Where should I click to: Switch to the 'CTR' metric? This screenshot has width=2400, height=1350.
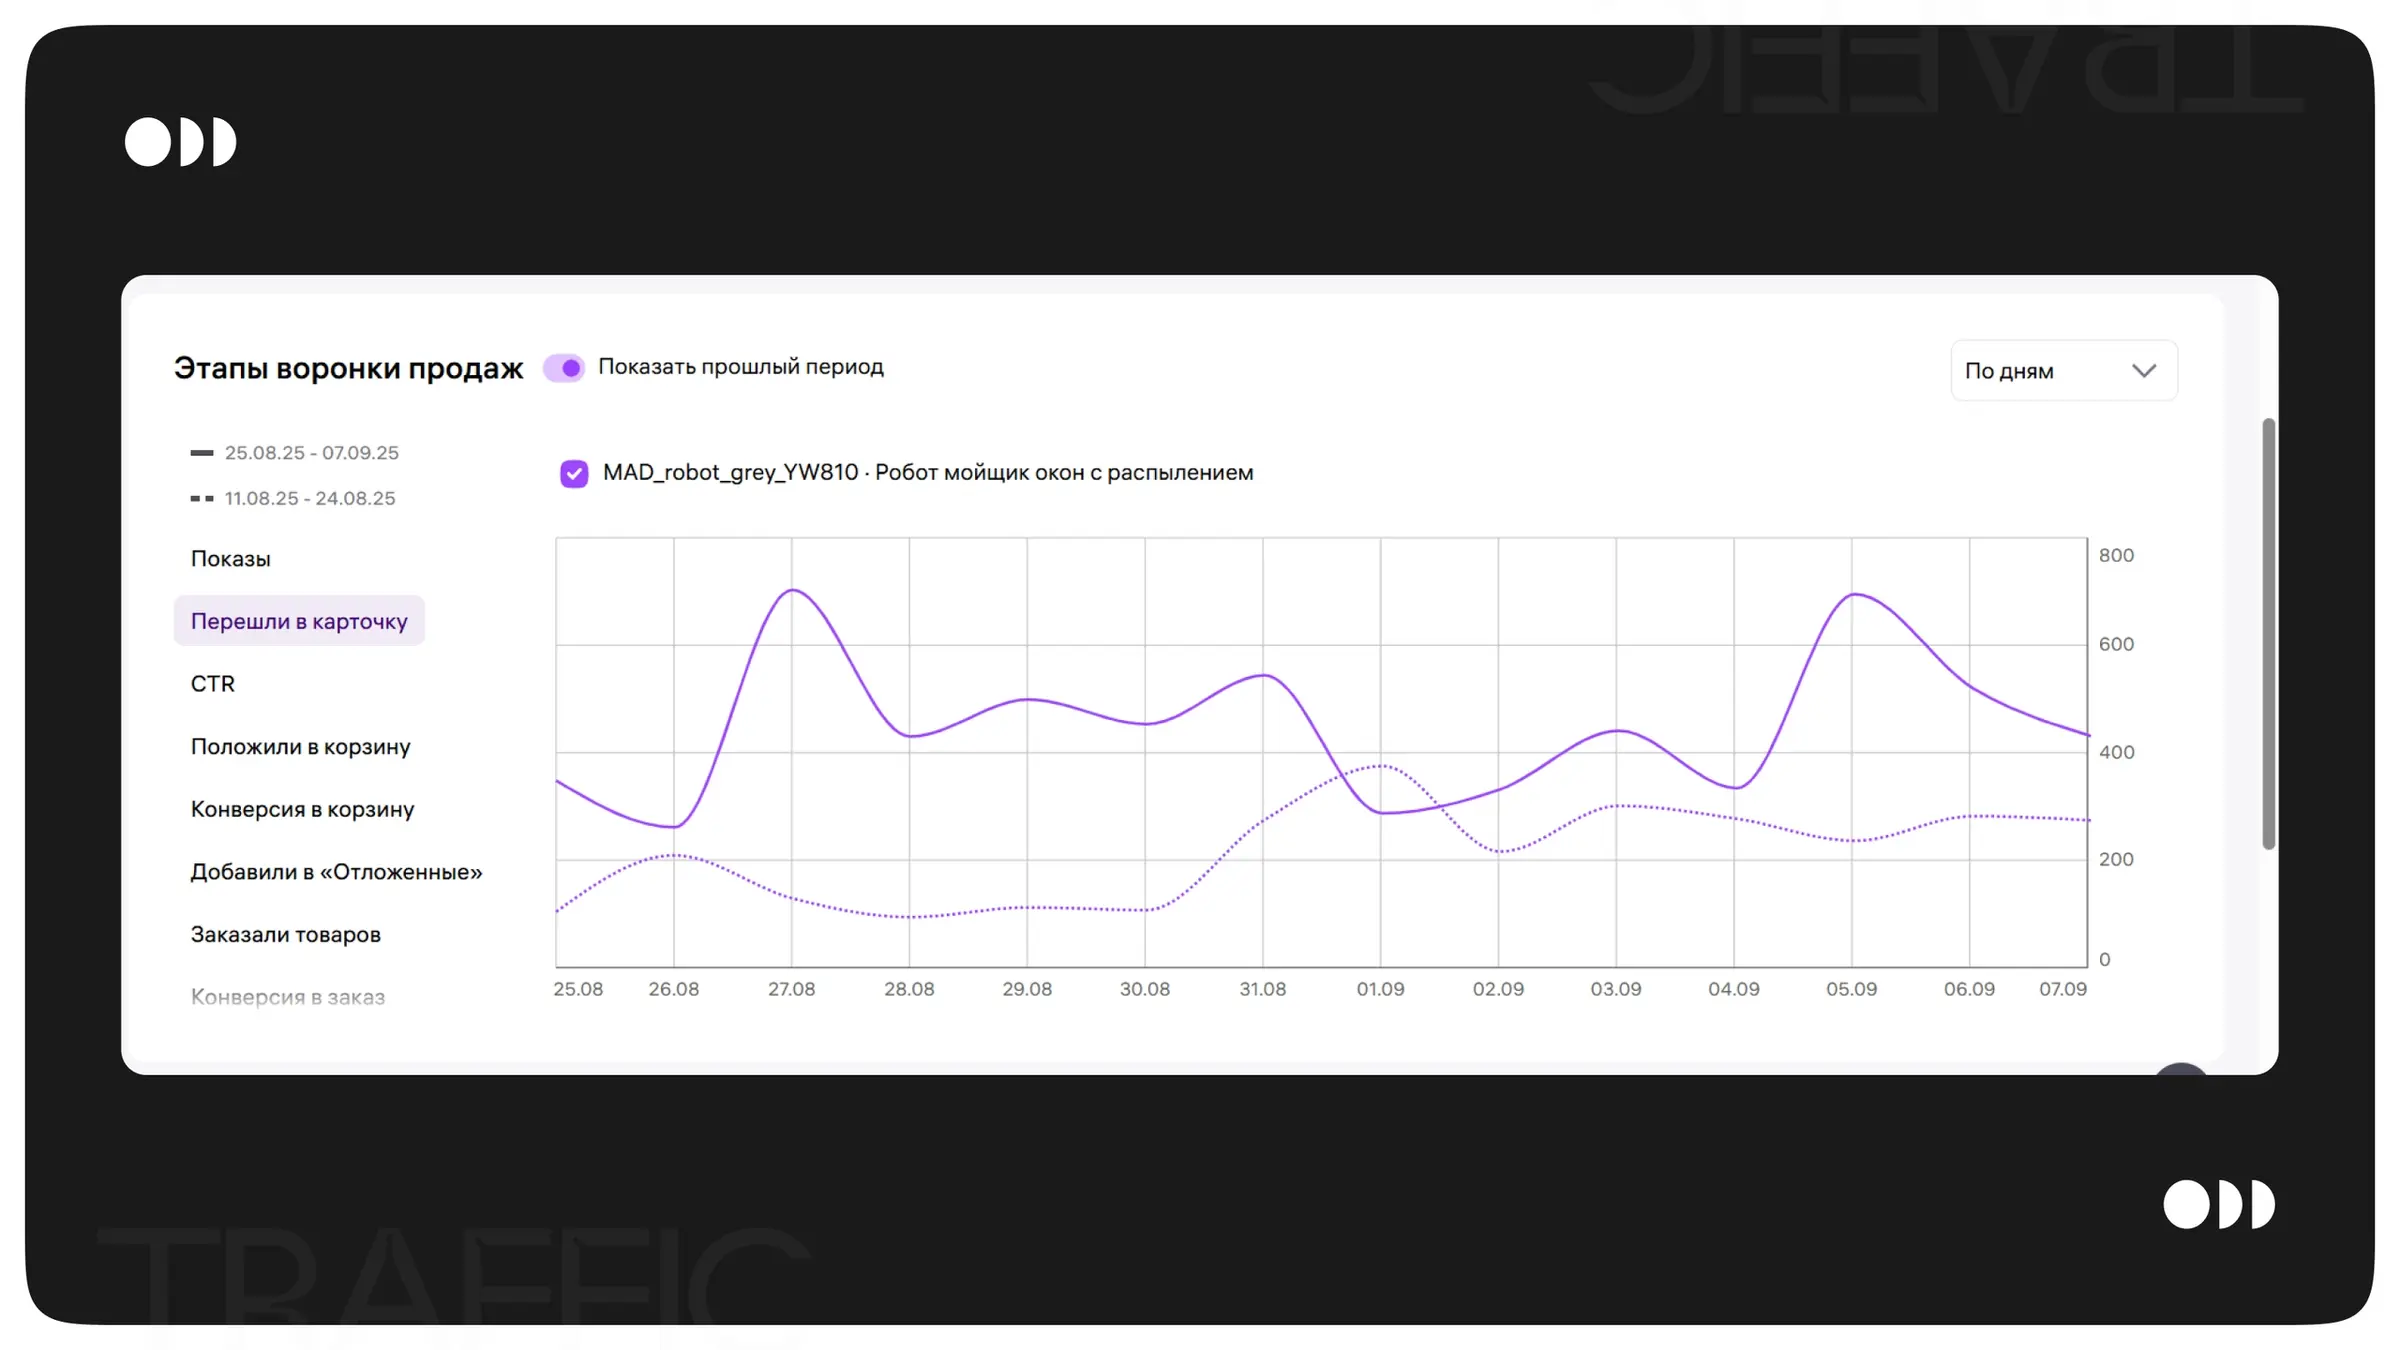pos(212,684)
